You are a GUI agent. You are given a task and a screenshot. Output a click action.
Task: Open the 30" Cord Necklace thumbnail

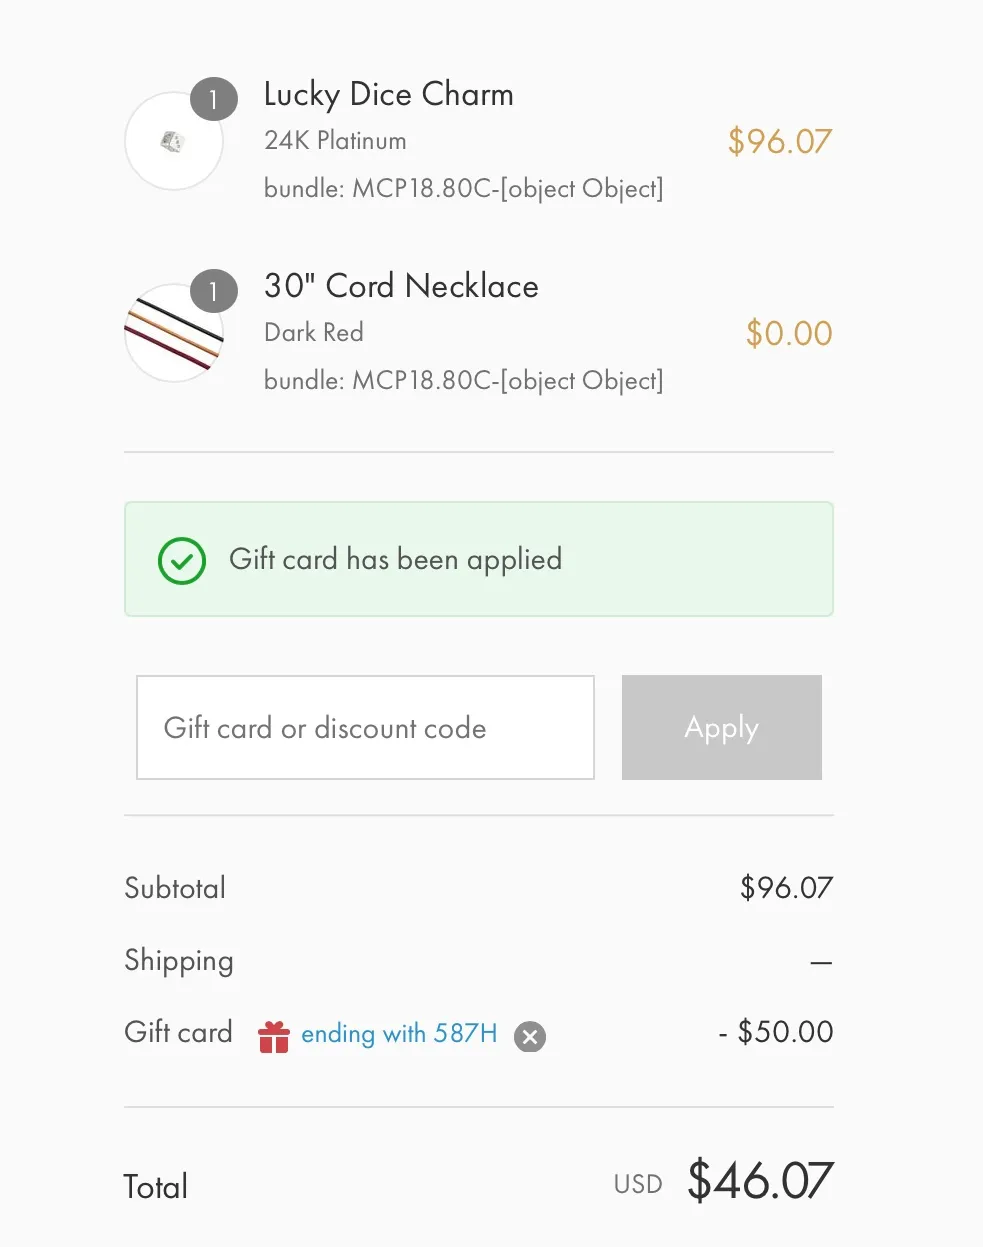pyautogui.click(x=174, y=333)
